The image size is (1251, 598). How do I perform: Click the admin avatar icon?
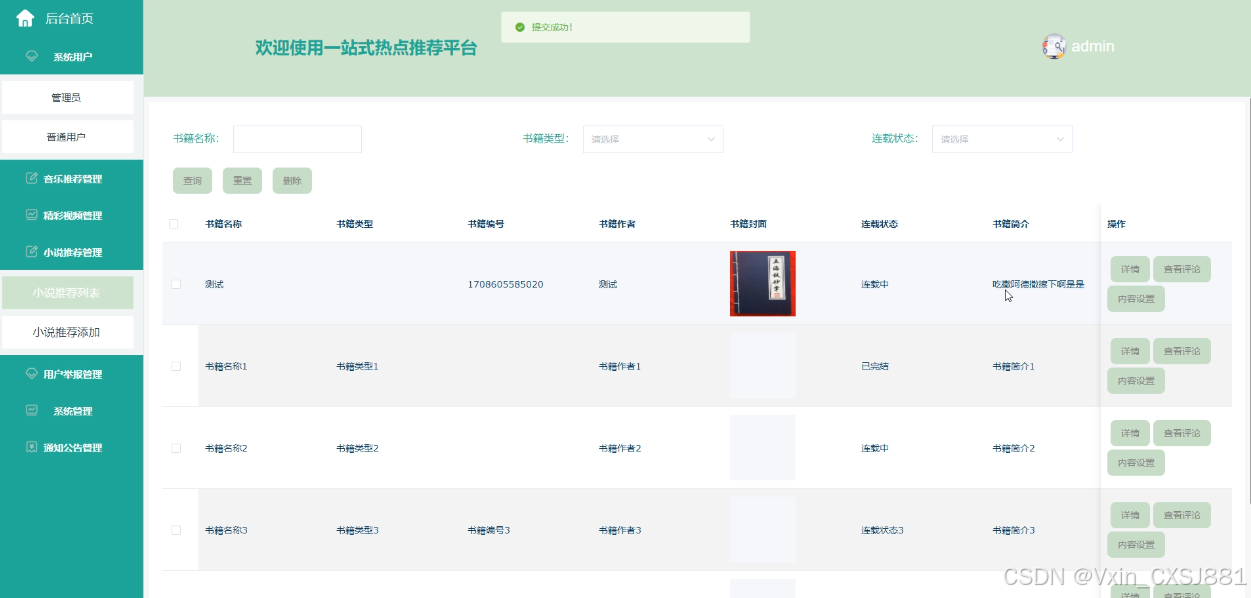[x=1054, y=46]
